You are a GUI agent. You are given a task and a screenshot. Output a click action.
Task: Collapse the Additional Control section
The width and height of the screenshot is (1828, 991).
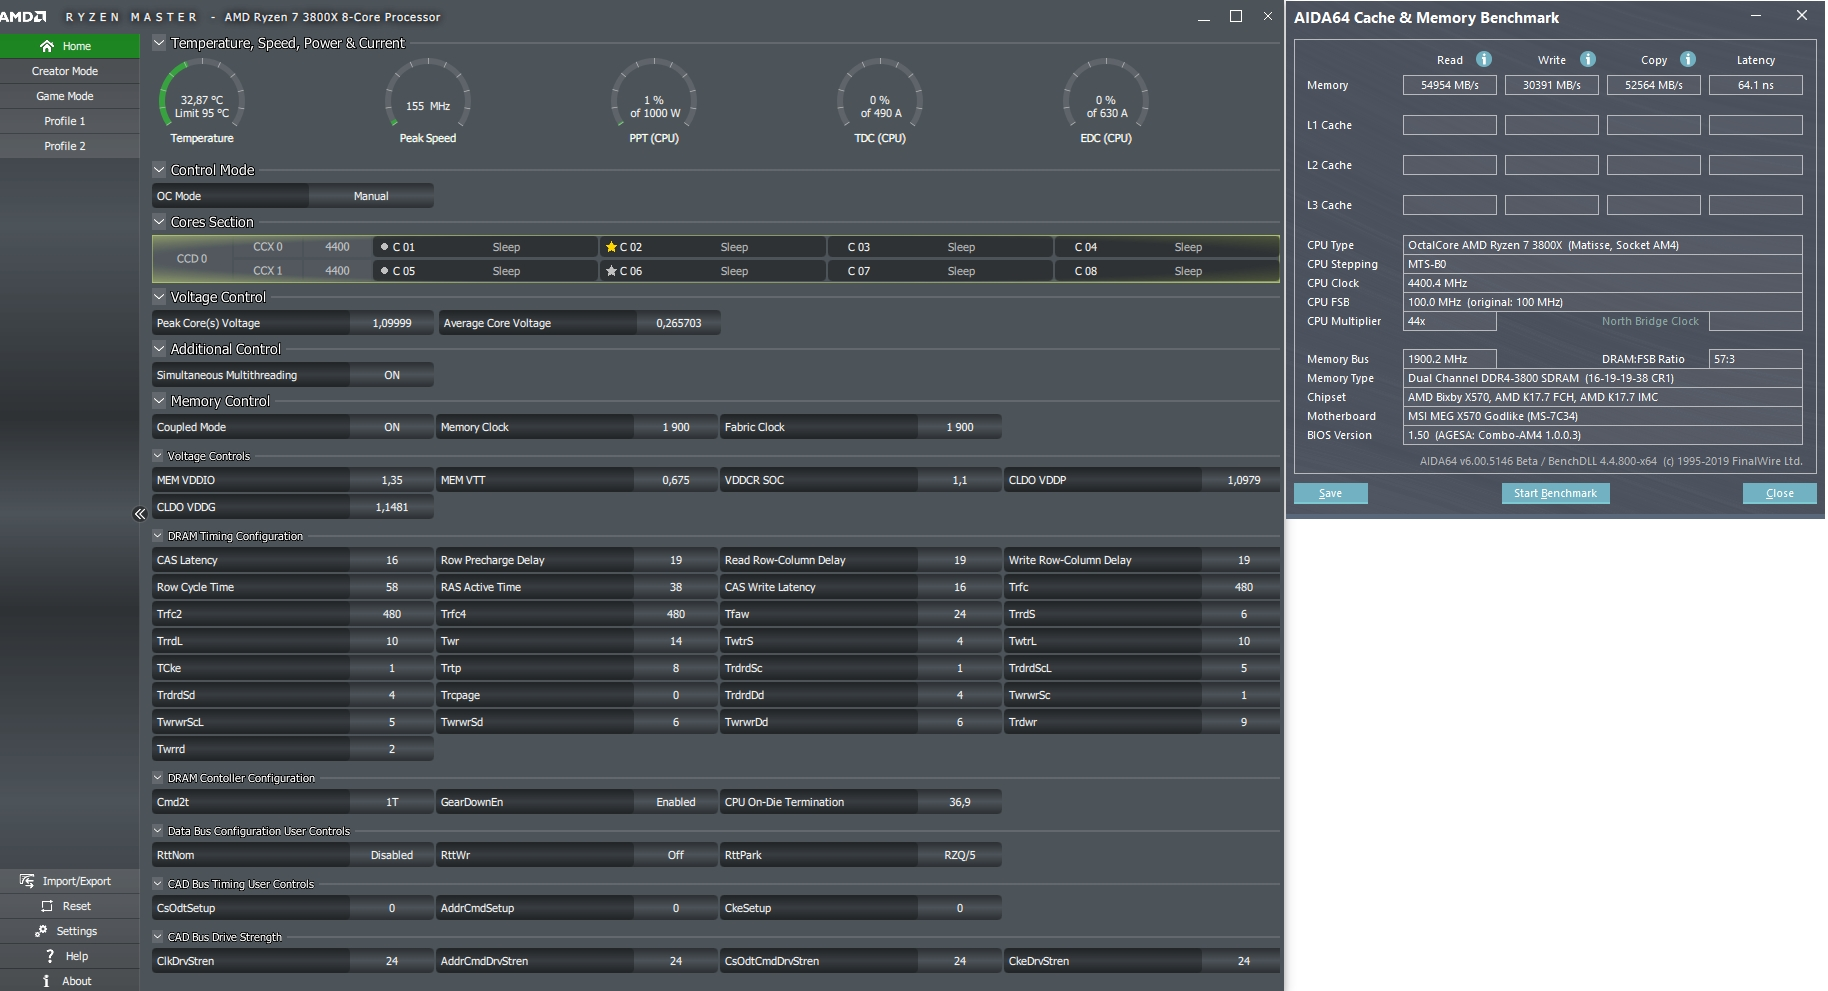[159, 349]
